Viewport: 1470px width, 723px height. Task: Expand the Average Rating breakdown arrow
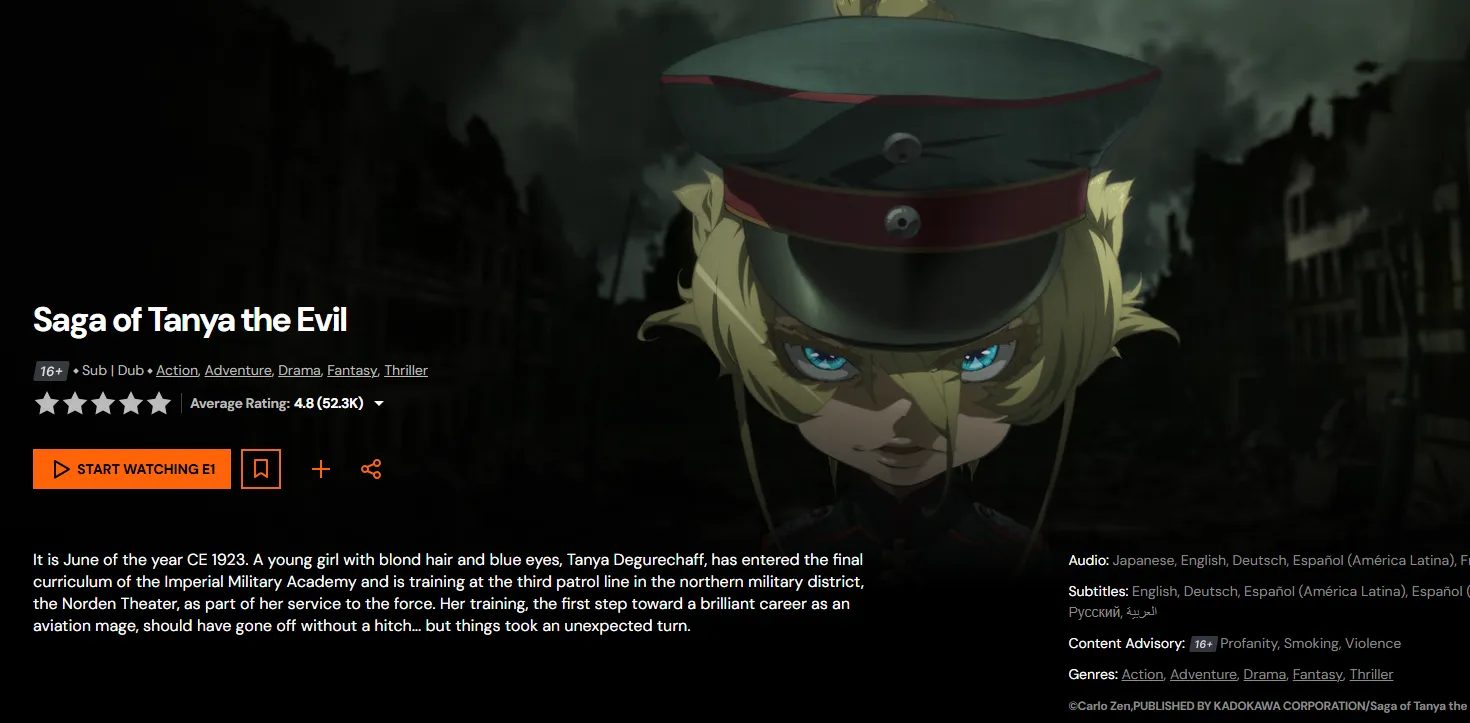point(379,404)
